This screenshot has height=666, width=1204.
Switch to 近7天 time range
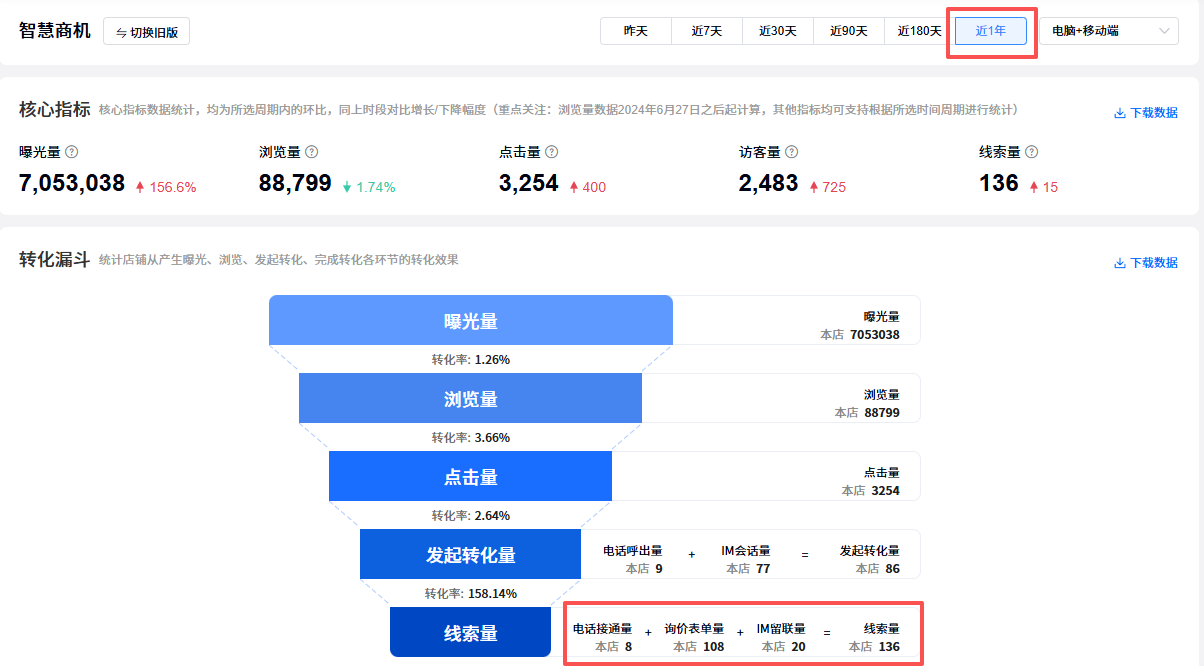click(707, 31)
